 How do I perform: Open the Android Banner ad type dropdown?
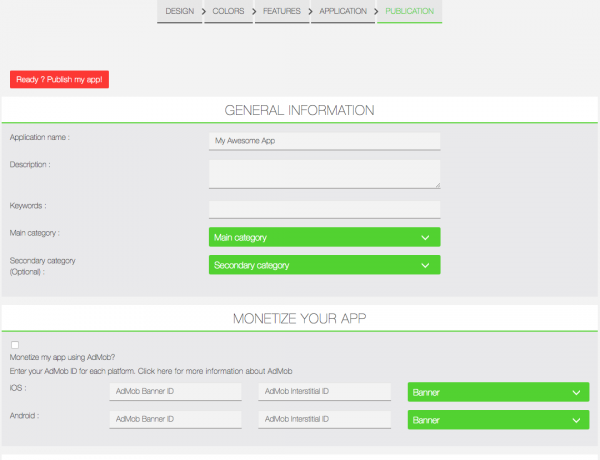click(x=498, y=420)
